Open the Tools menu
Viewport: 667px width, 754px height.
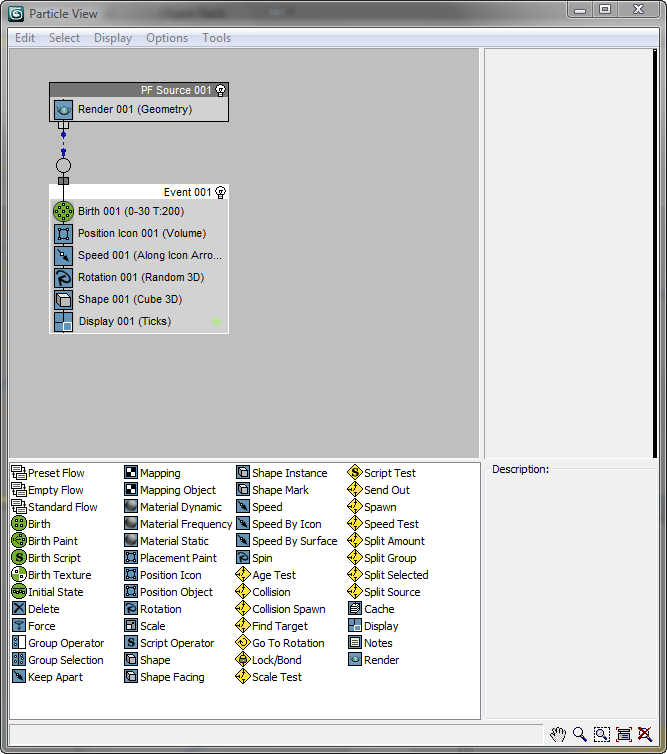[216, 38]
